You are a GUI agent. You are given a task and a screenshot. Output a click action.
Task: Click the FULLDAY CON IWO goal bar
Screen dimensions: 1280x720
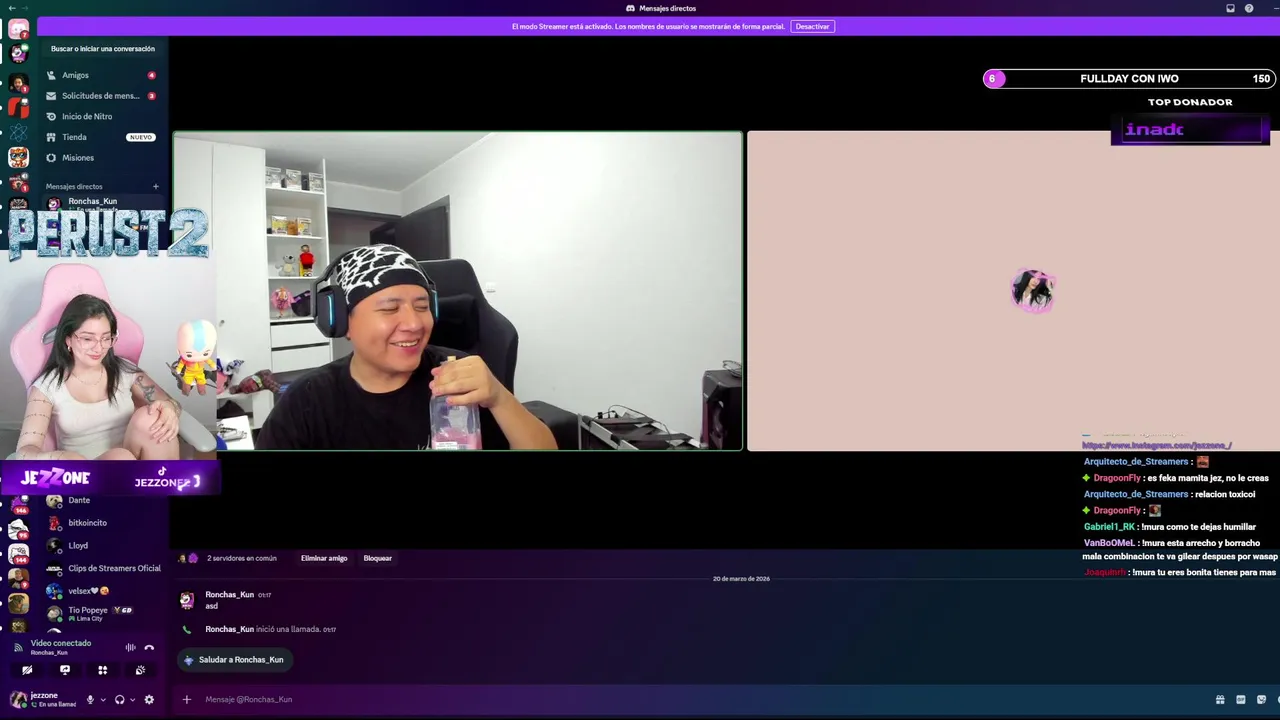[1129, 79]
